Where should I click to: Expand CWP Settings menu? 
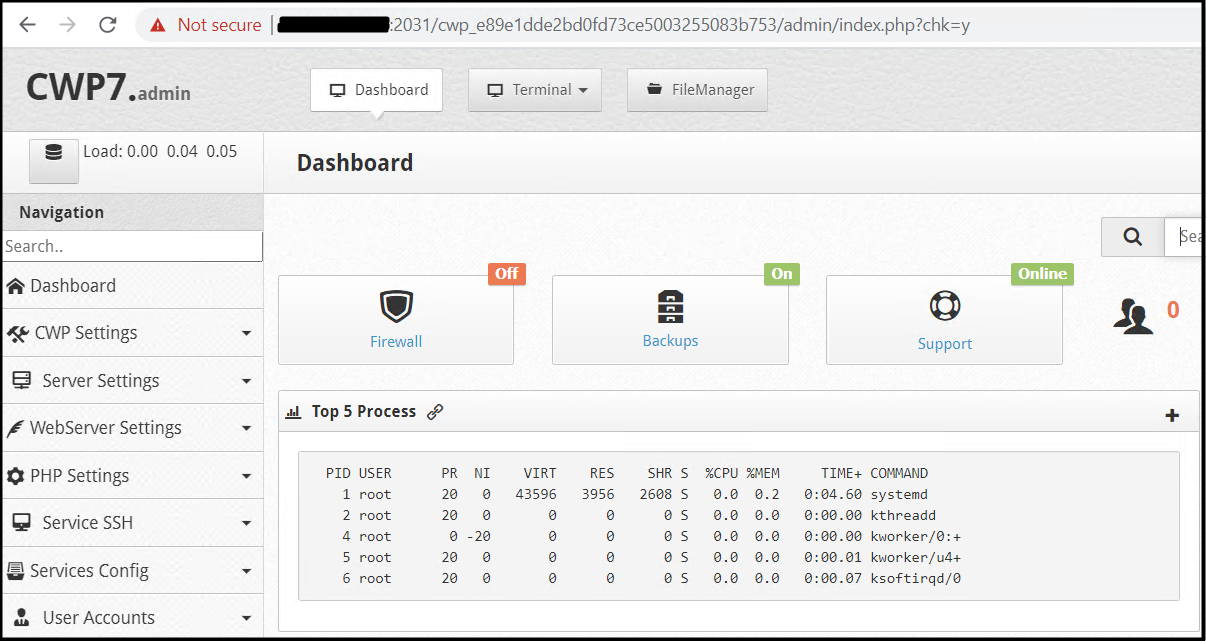132,333
